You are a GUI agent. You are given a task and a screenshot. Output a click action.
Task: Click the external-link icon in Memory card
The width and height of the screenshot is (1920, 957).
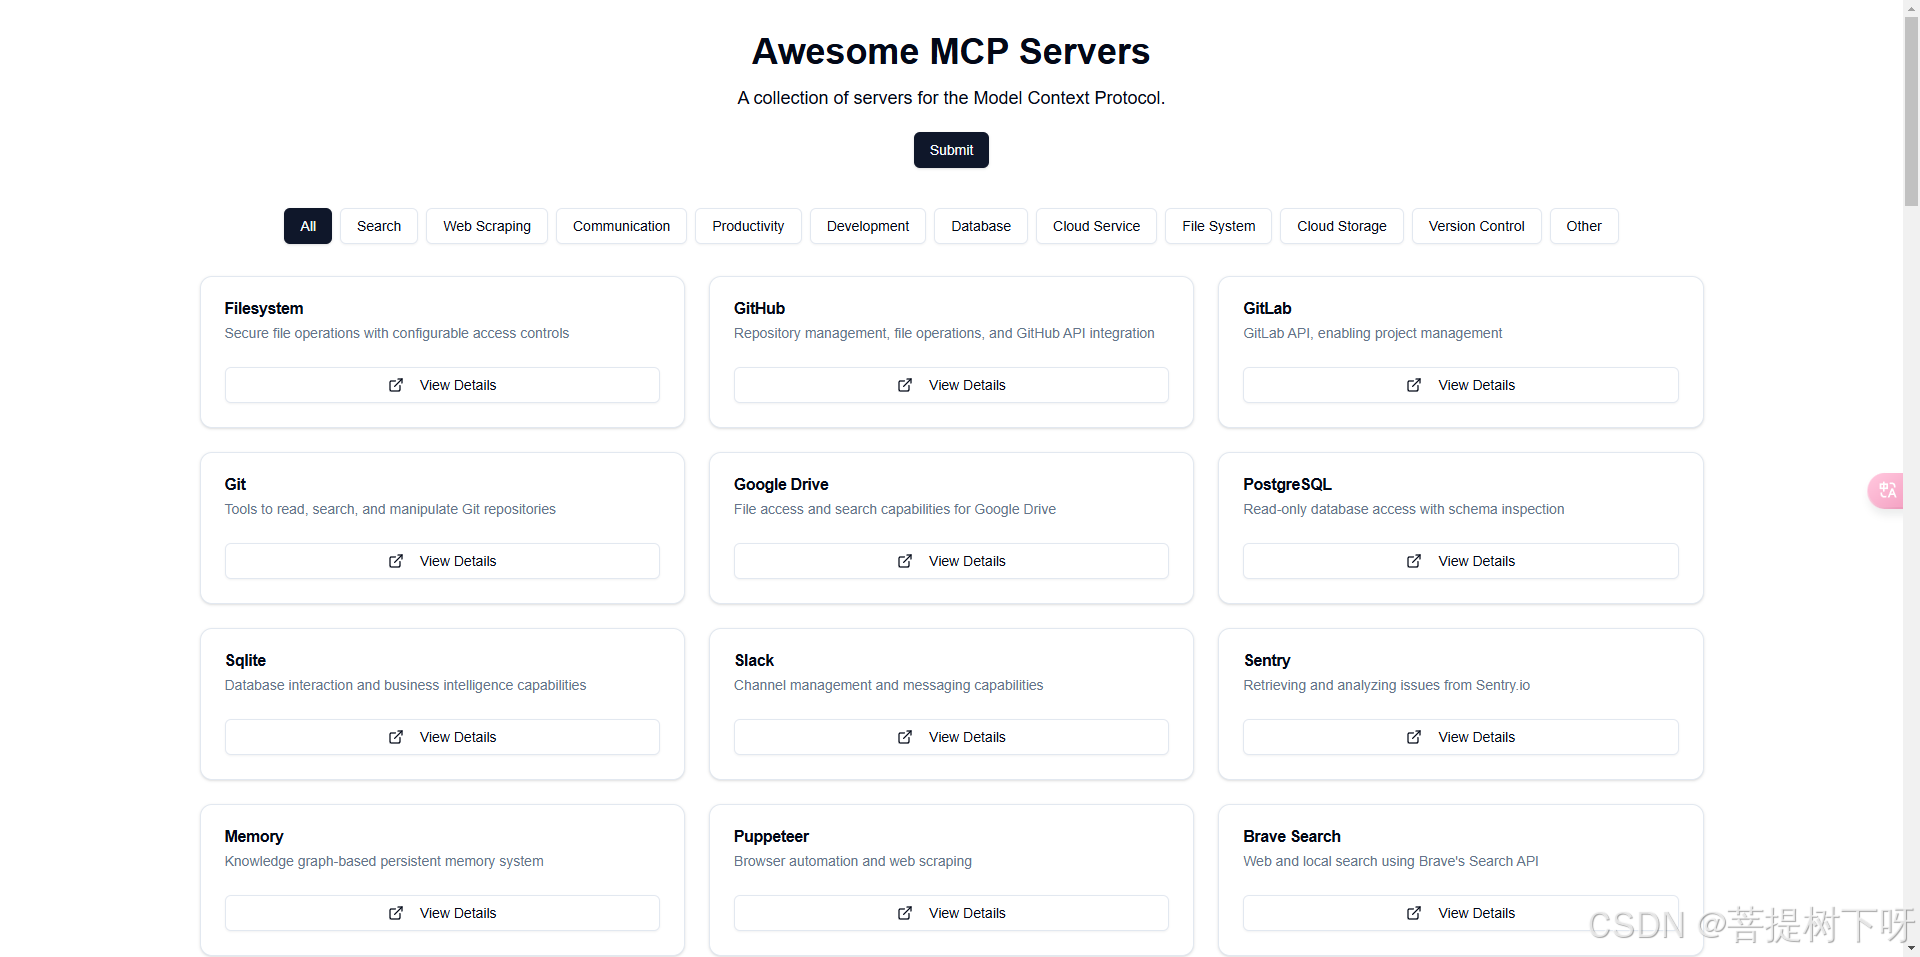[x=396, y=913]
